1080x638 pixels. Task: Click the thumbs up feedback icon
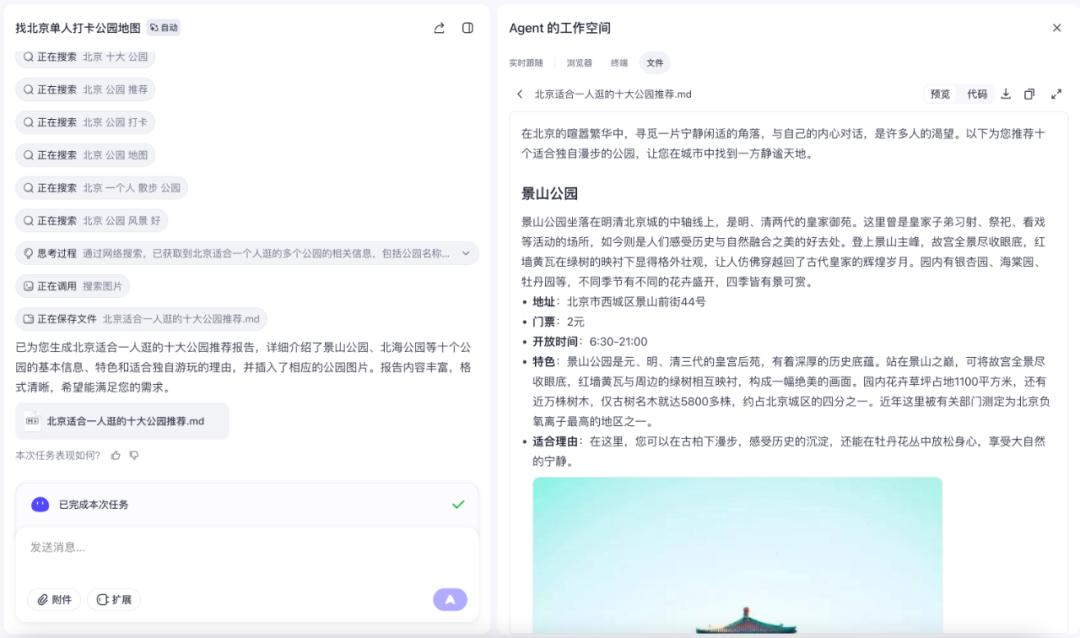(x=116, y=455)
